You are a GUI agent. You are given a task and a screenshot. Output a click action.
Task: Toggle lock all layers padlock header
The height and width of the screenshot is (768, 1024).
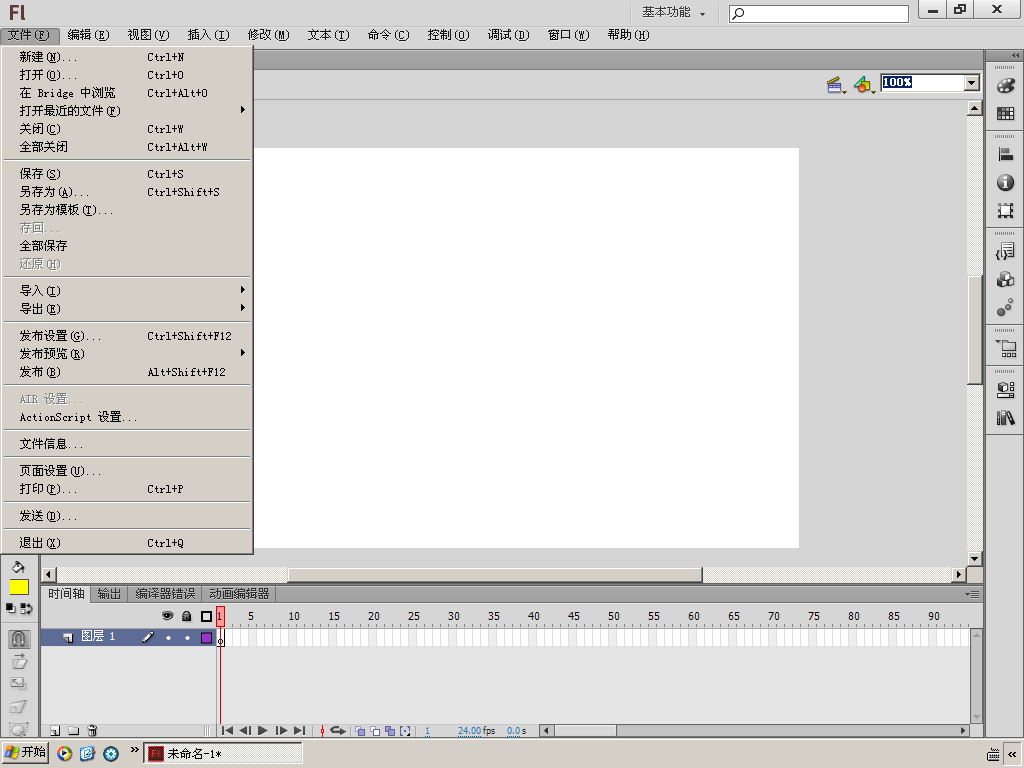(x=187, y=616)
